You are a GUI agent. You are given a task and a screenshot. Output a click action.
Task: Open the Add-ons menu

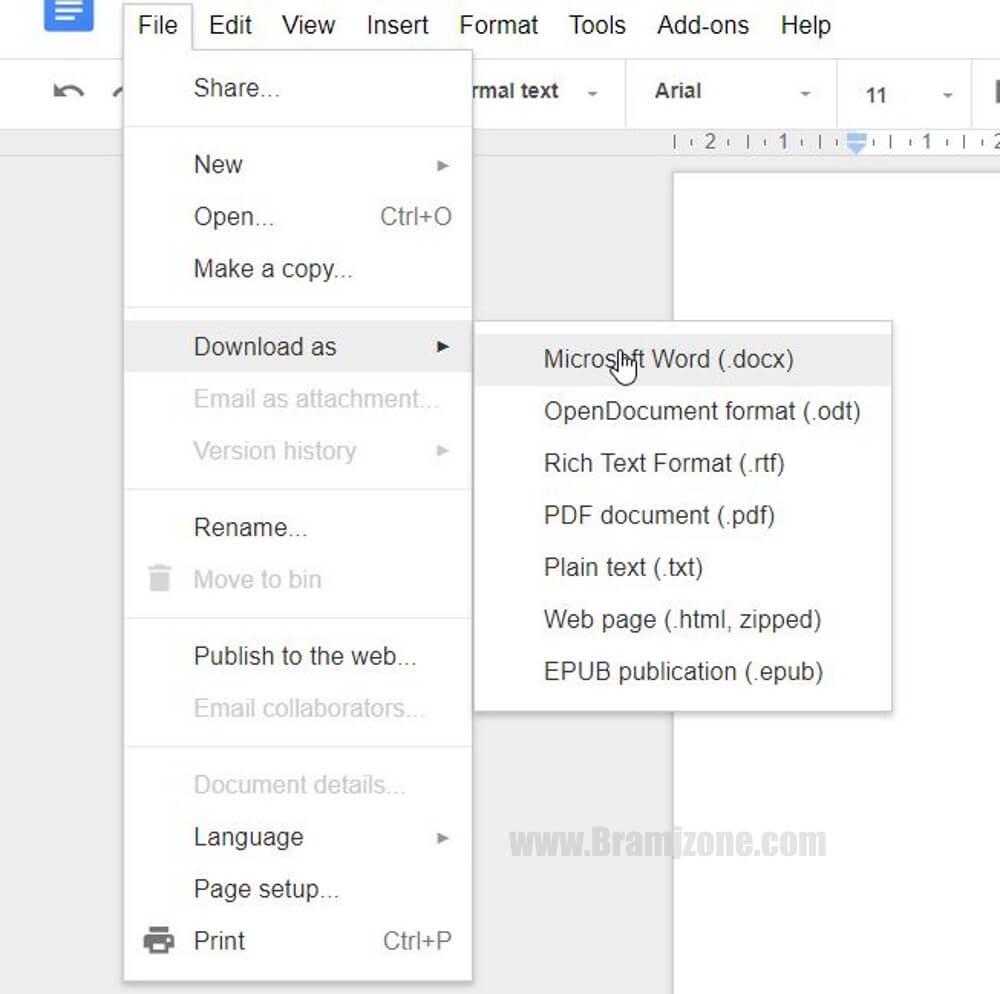pos(703,26)
